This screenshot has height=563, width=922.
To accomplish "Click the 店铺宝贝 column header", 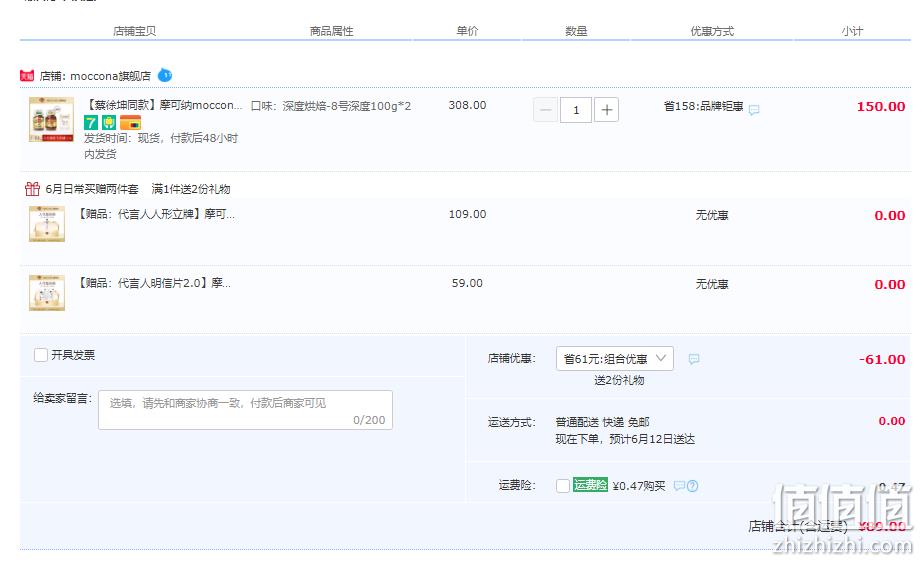I will 135,31.
